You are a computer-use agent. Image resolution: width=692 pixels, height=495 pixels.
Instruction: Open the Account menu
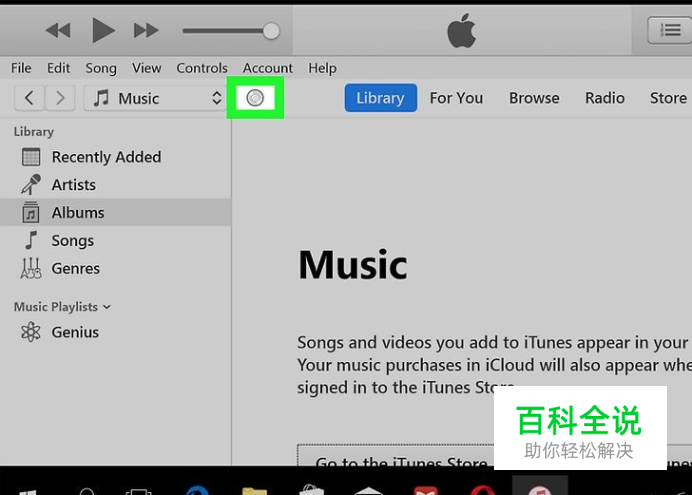click(x=267, y=68)
